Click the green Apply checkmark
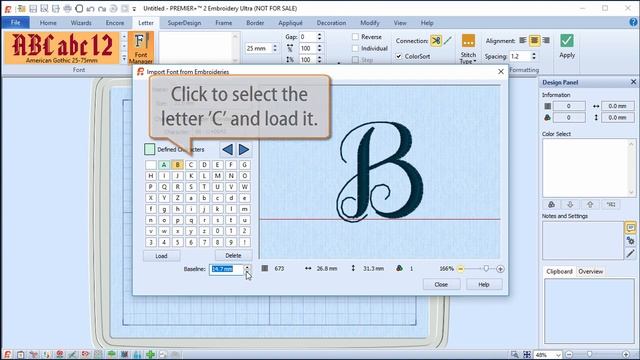Viewport: 640px width, 360px height. pos(567,47)
